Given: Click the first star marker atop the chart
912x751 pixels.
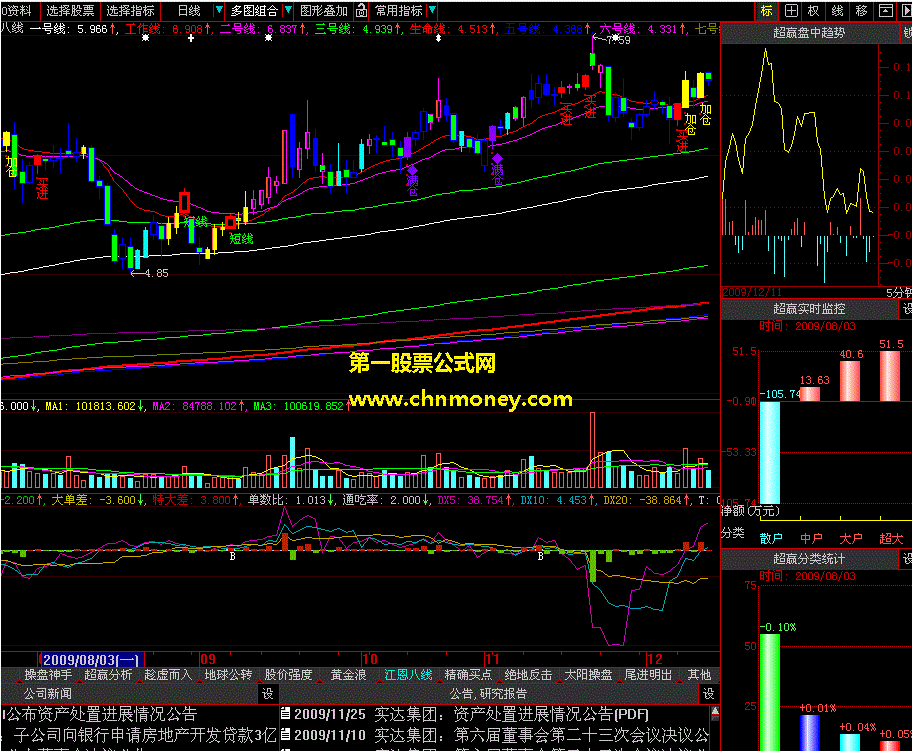Looking at the screenshot, I should point(145,38).
